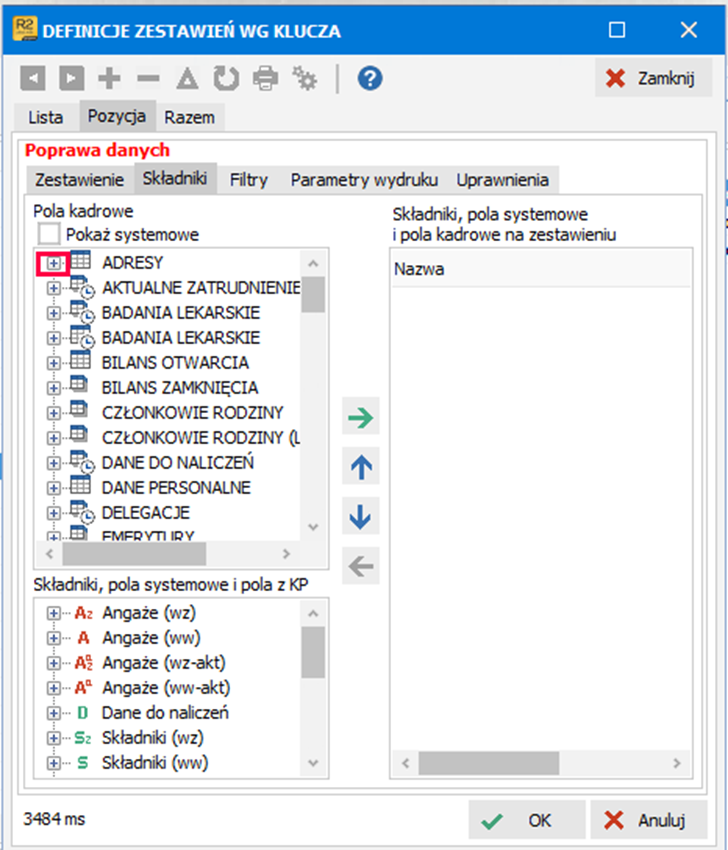Expand AKTUALNE ZATRUDNIENIE node

tap(53, 288)
